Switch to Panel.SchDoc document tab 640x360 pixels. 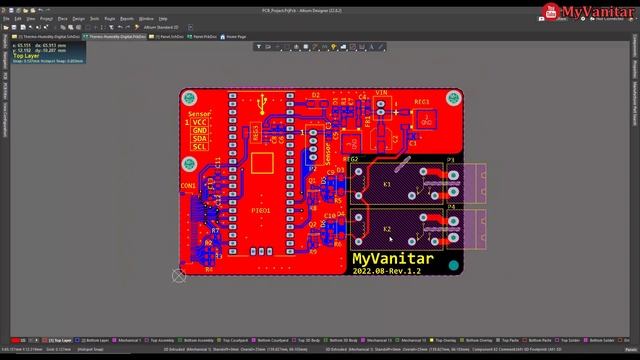(x=166, y=37)
